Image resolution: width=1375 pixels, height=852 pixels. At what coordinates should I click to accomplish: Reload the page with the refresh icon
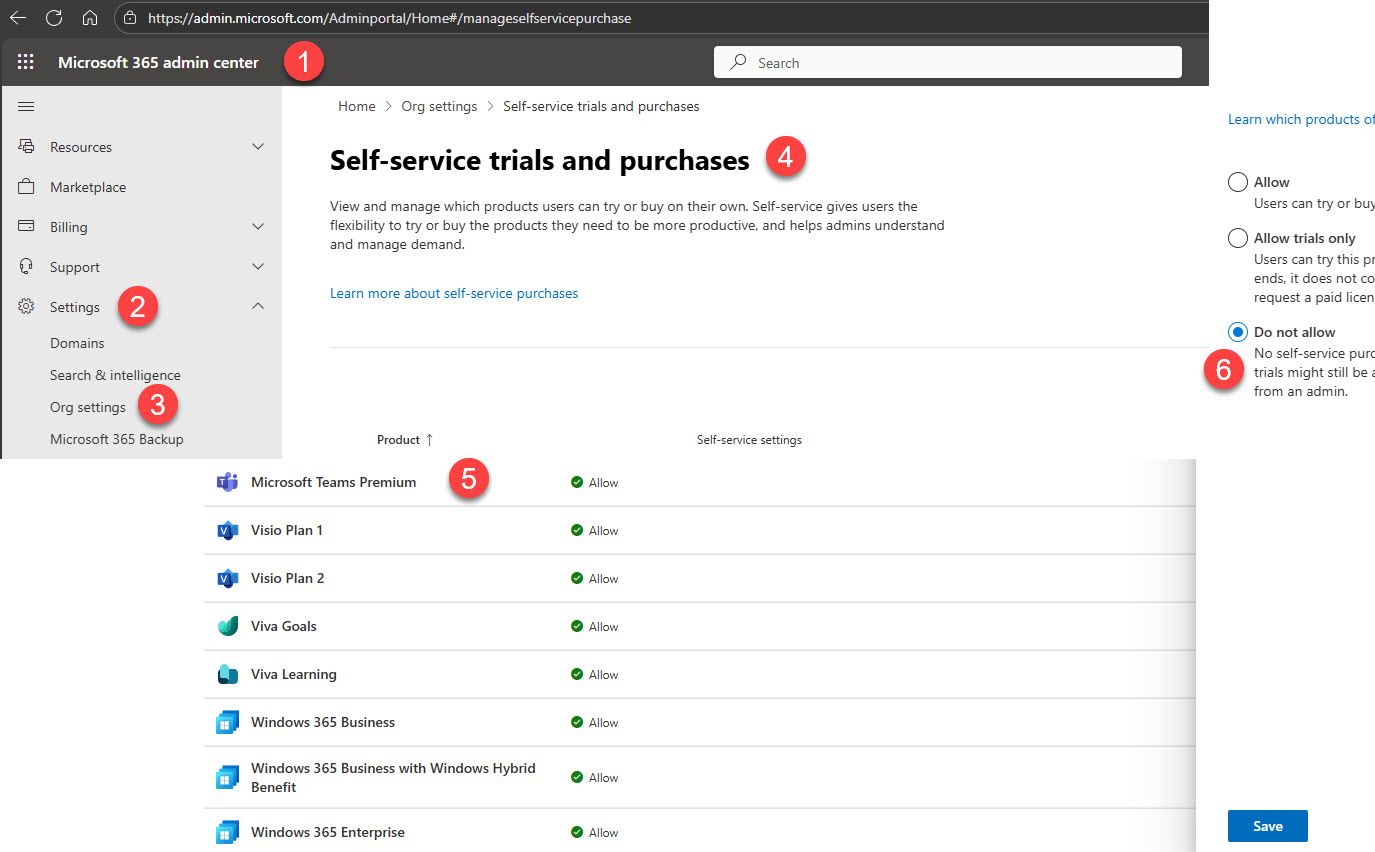(54, 17)
